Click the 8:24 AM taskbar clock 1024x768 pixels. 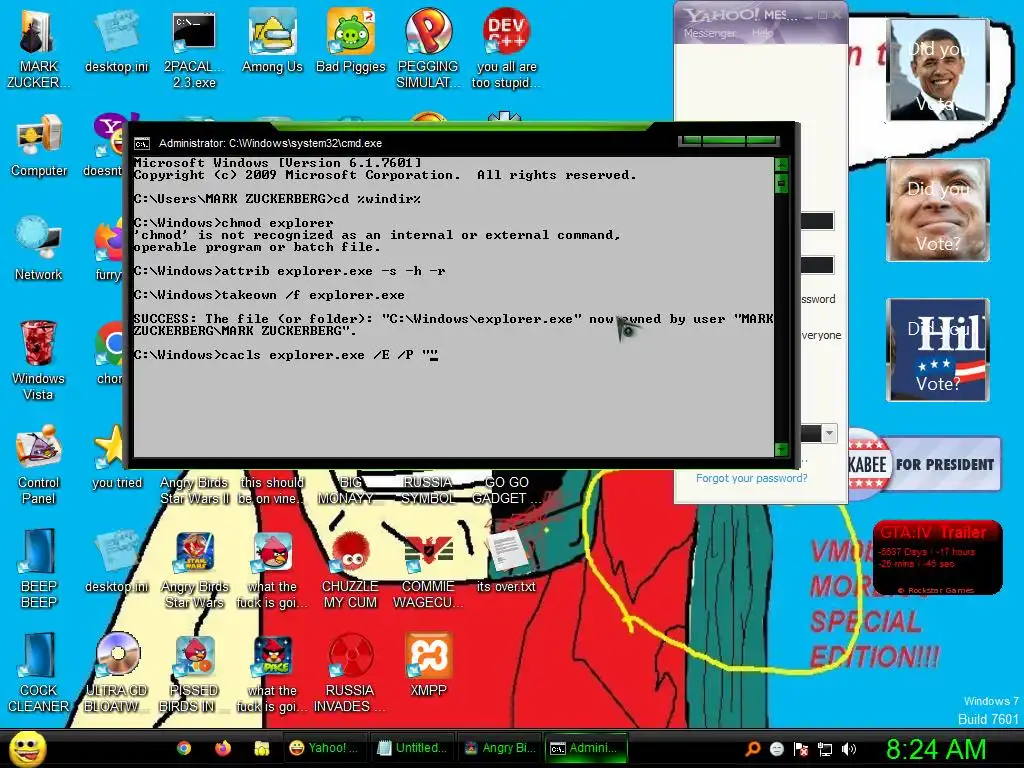click(x=936, y=749)
